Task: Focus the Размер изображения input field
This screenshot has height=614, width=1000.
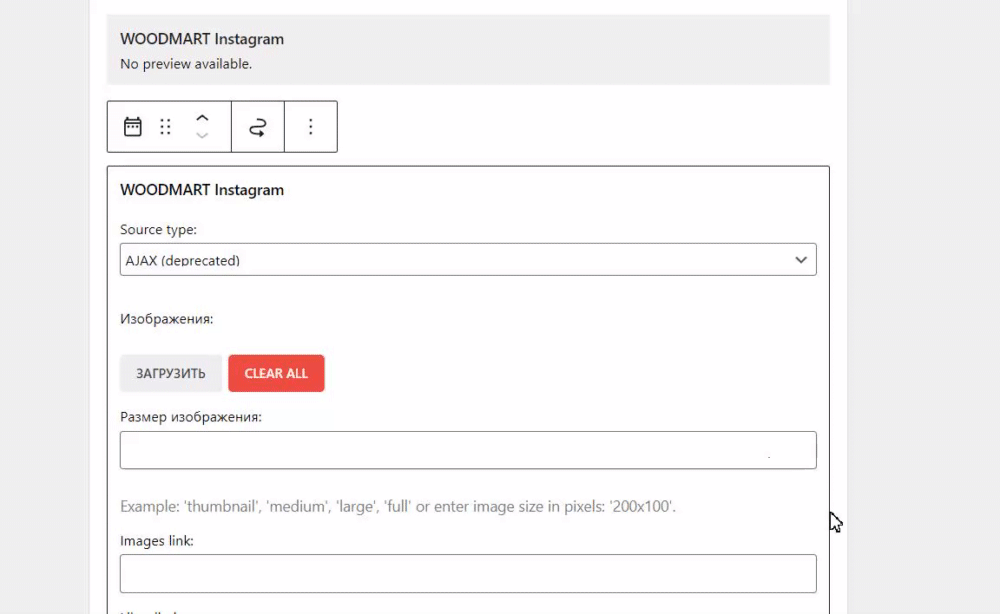Action: point(468,450)
